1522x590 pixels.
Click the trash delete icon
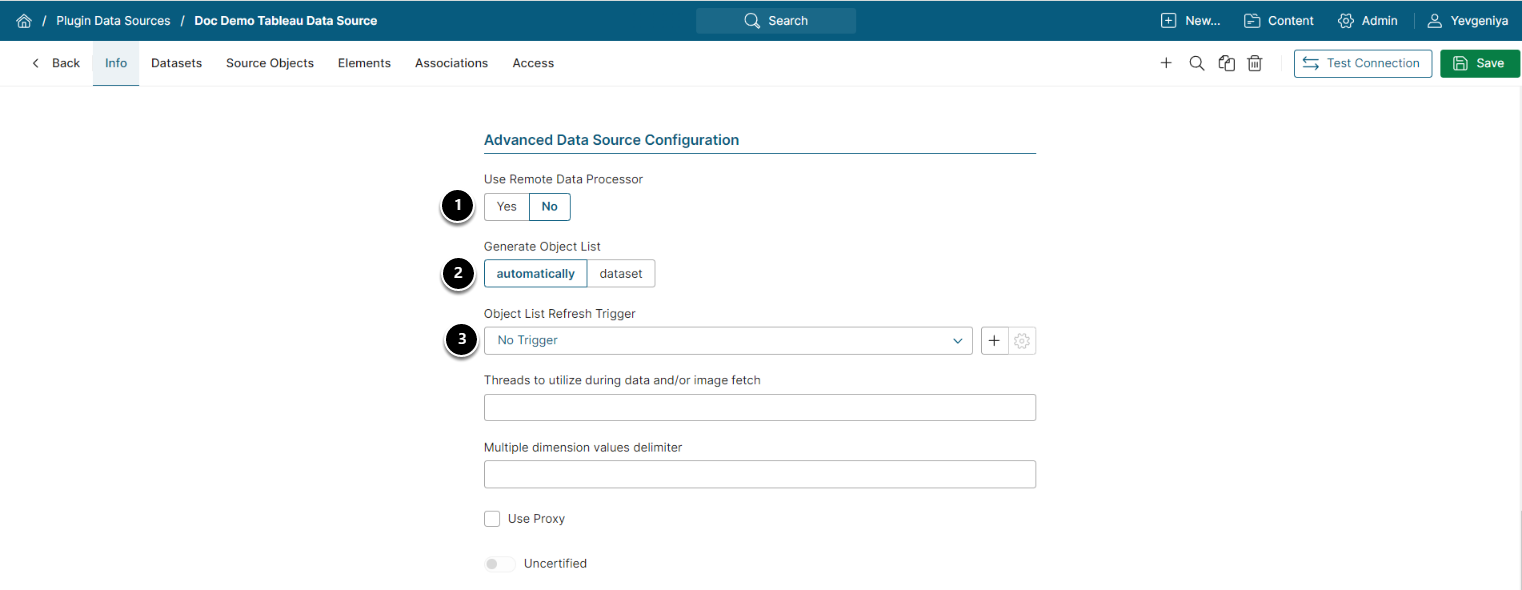point(1255,63)
